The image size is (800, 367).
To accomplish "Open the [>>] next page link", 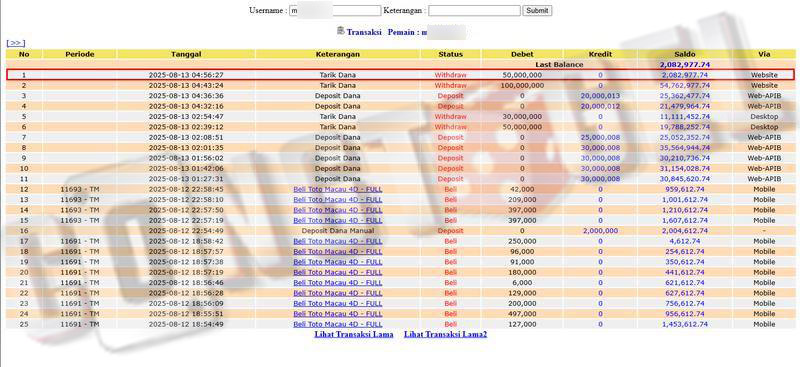I will coord(15,43).
